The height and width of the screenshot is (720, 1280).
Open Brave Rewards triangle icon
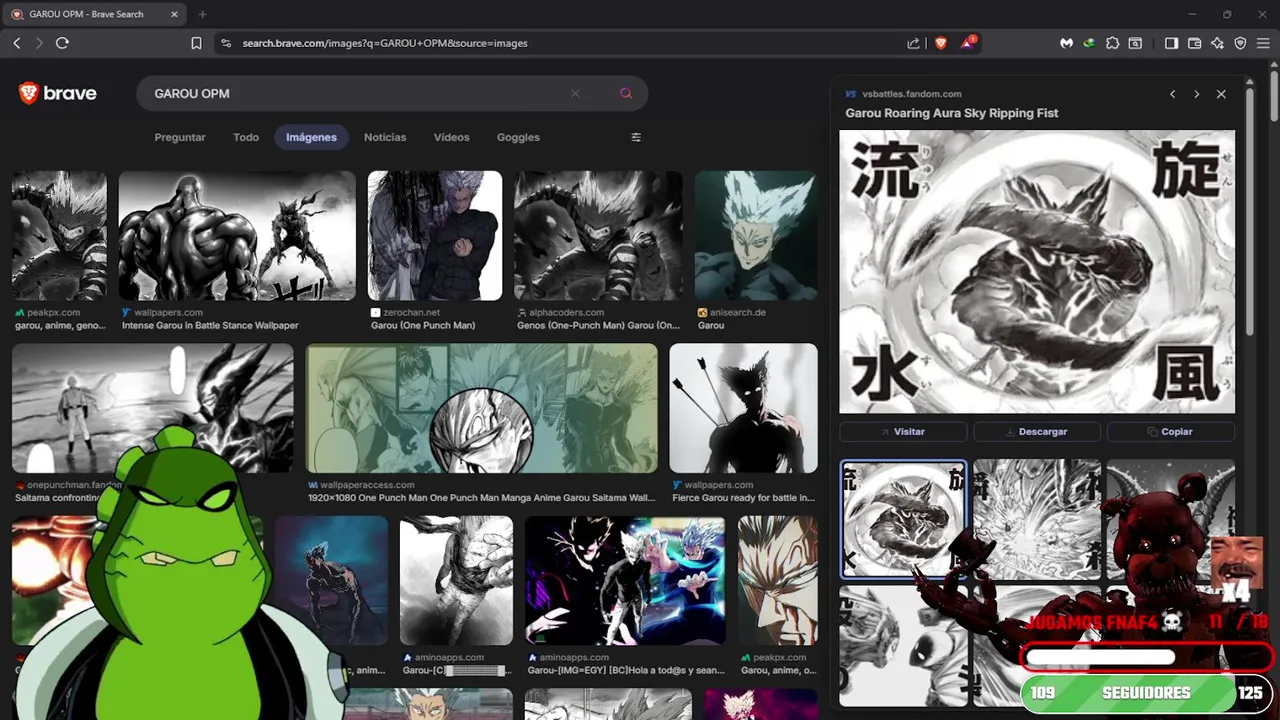pos(968,43)
